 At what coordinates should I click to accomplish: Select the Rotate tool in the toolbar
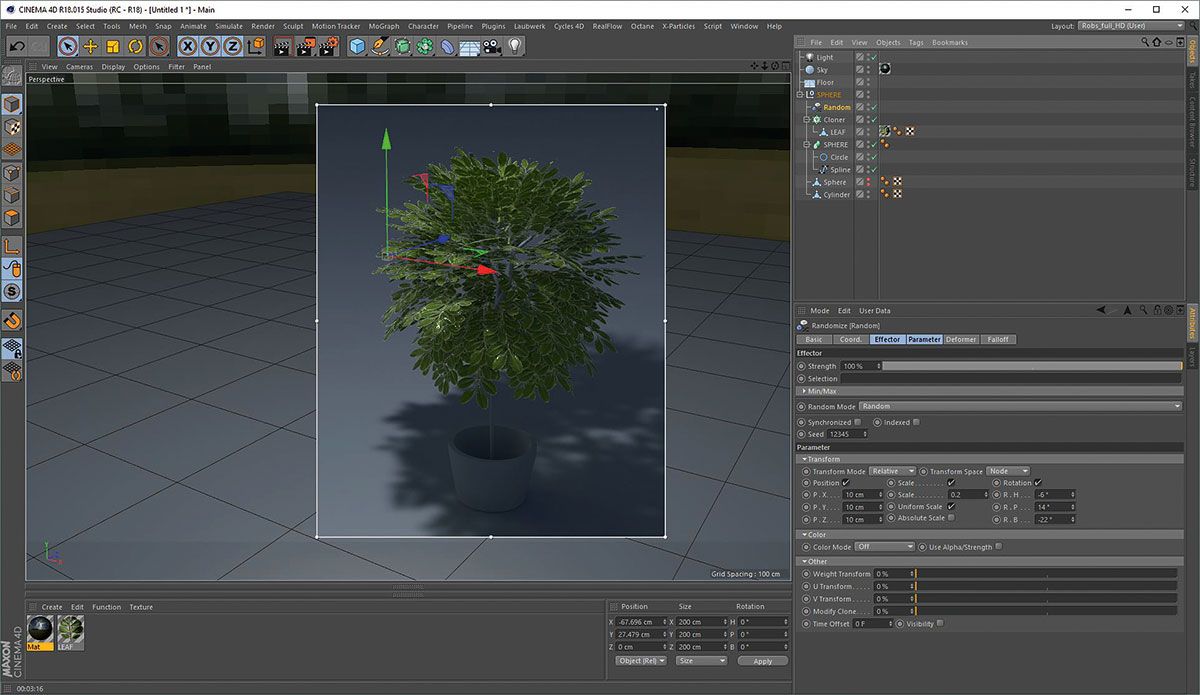[136, 46]
